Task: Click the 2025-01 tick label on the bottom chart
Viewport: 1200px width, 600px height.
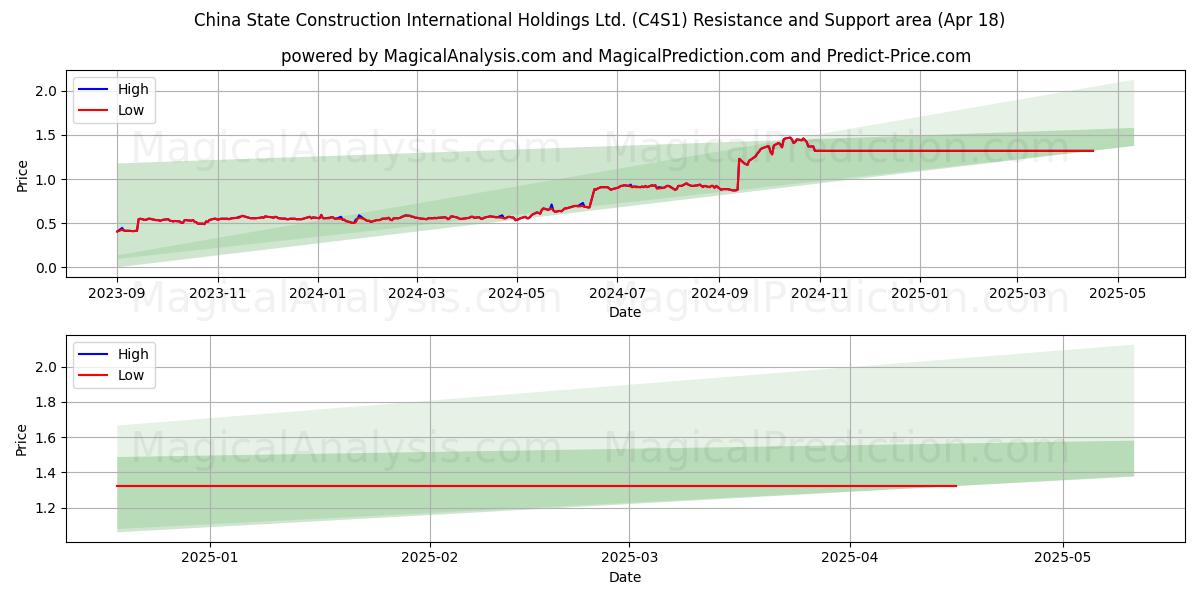Action: coord(210,559)
